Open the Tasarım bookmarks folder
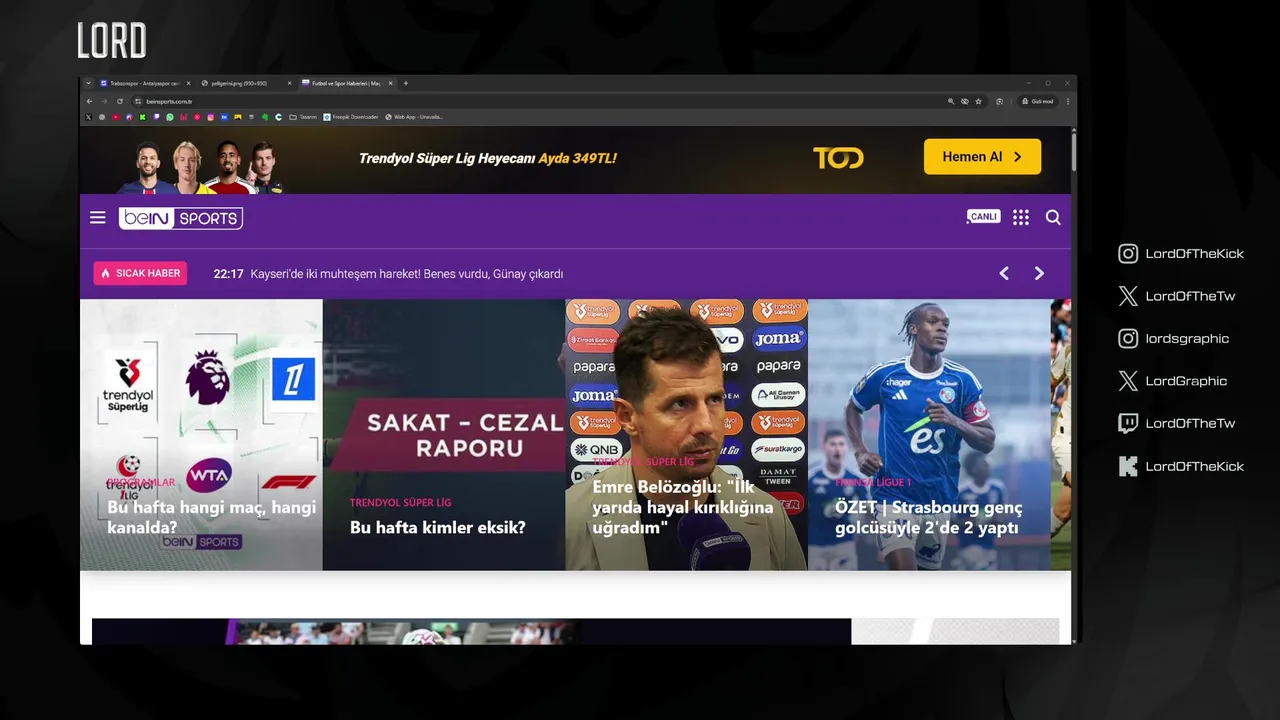 point(303,117)
